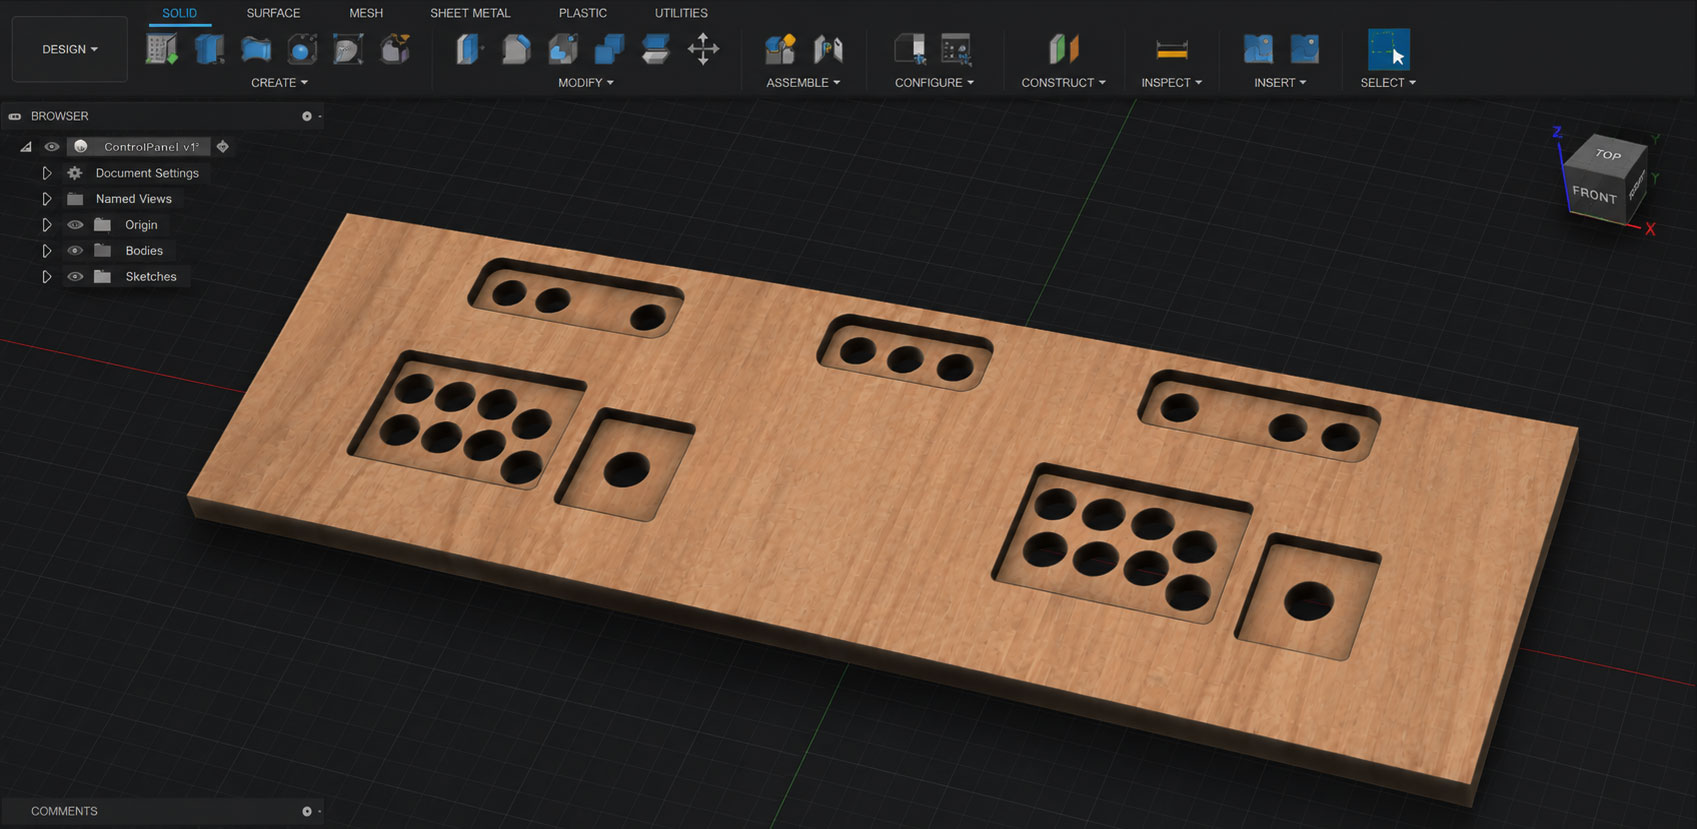
Task: Select the Move/Copy arrows tool
Action: (703, 49)
